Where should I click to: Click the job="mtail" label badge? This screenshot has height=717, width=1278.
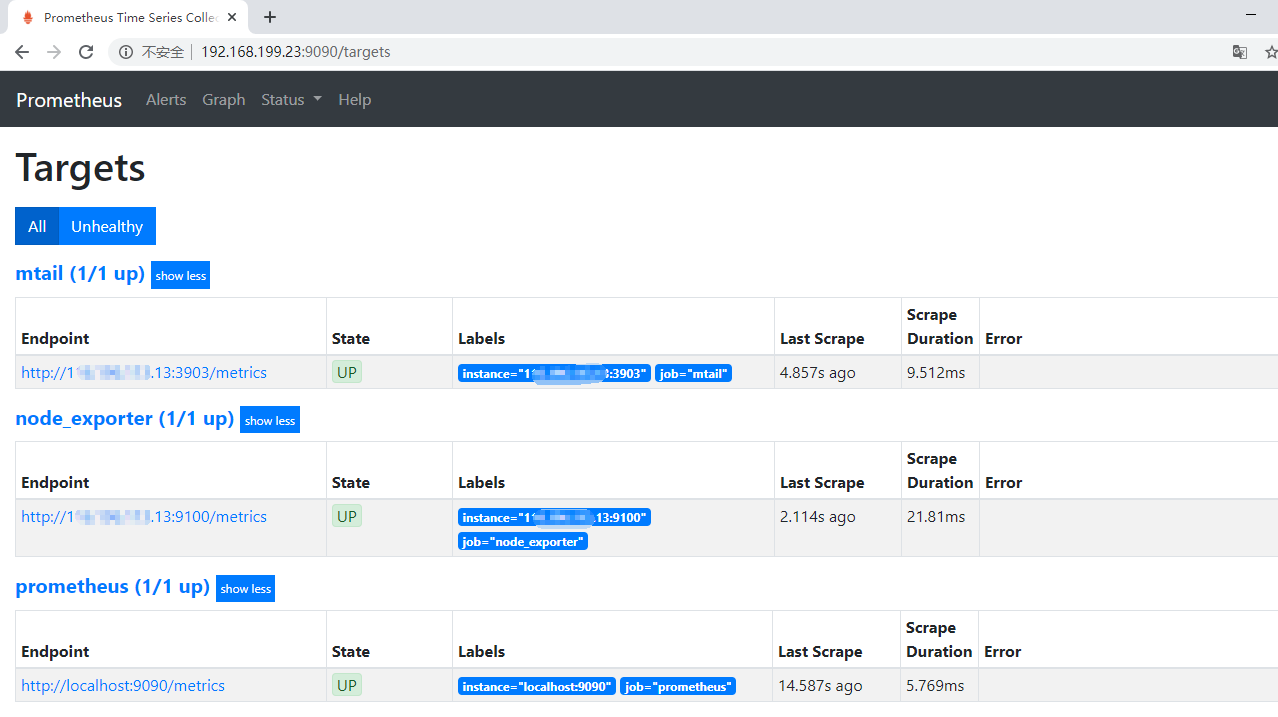coord(694,374)
